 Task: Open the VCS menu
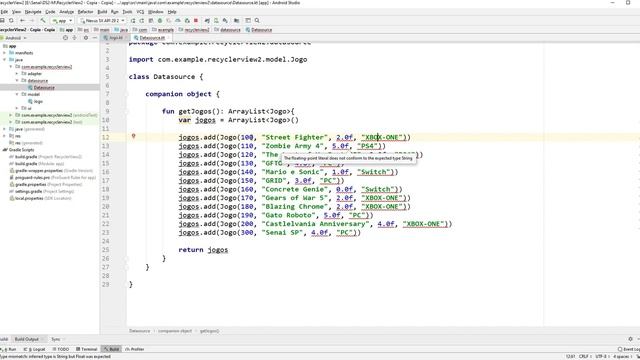140,12
